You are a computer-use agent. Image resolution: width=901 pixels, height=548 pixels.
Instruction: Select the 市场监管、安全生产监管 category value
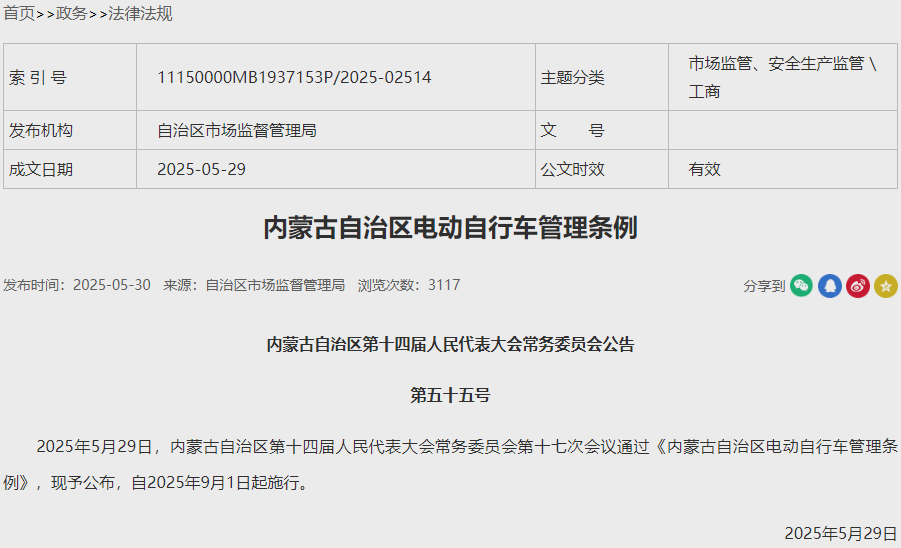pyautogui.click(x=783, y=78)
